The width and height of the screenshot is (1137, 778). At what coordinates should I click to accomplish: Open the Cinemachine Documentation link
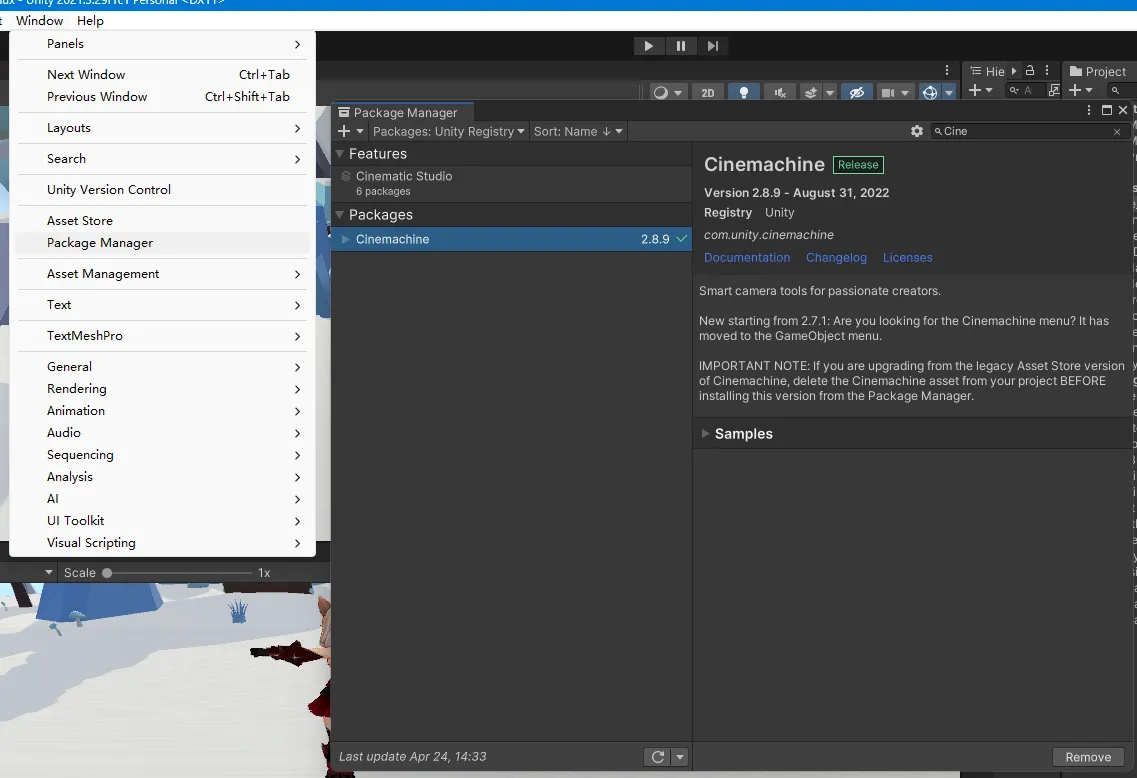coord(747,257)
